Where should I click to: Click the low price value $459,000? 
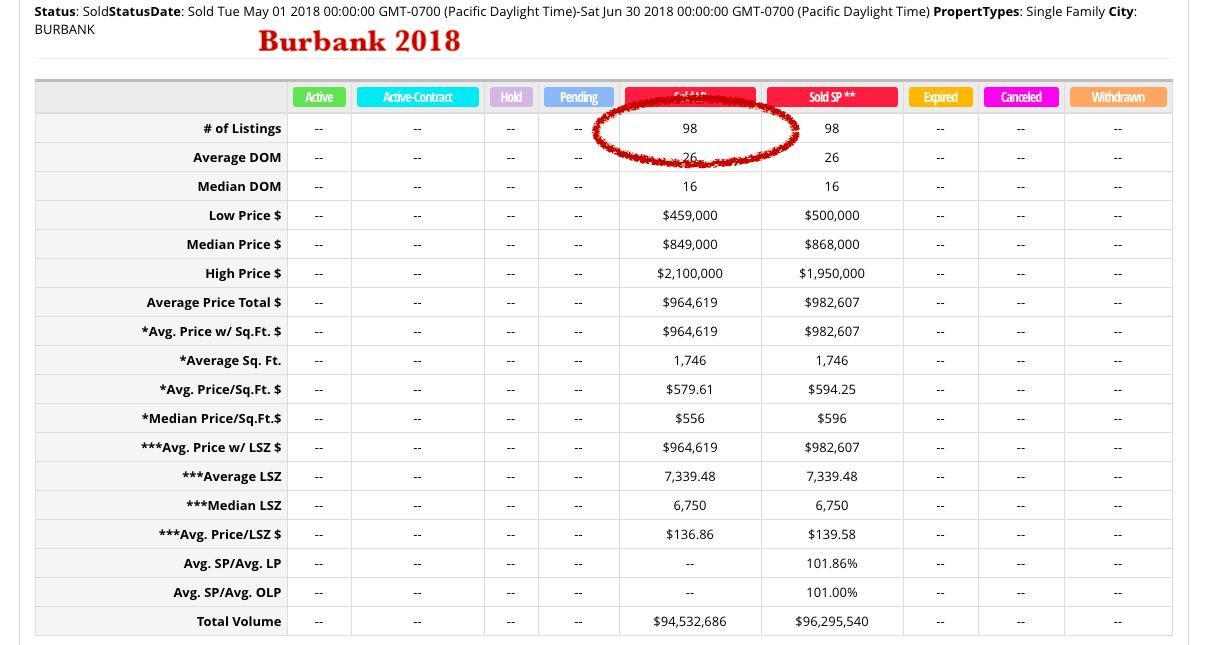coord(690,215)
